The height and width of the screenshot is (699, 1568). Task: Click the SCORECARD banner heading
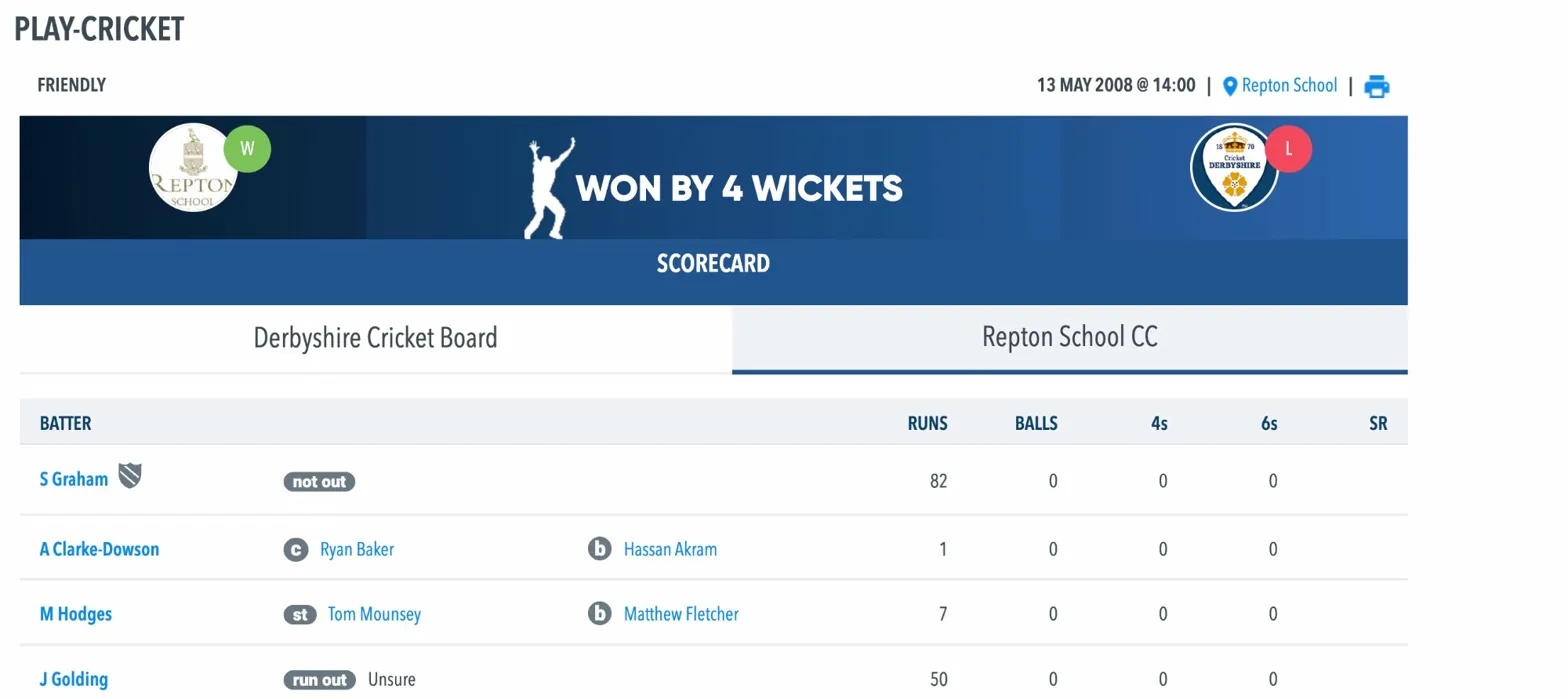point(713,263)
